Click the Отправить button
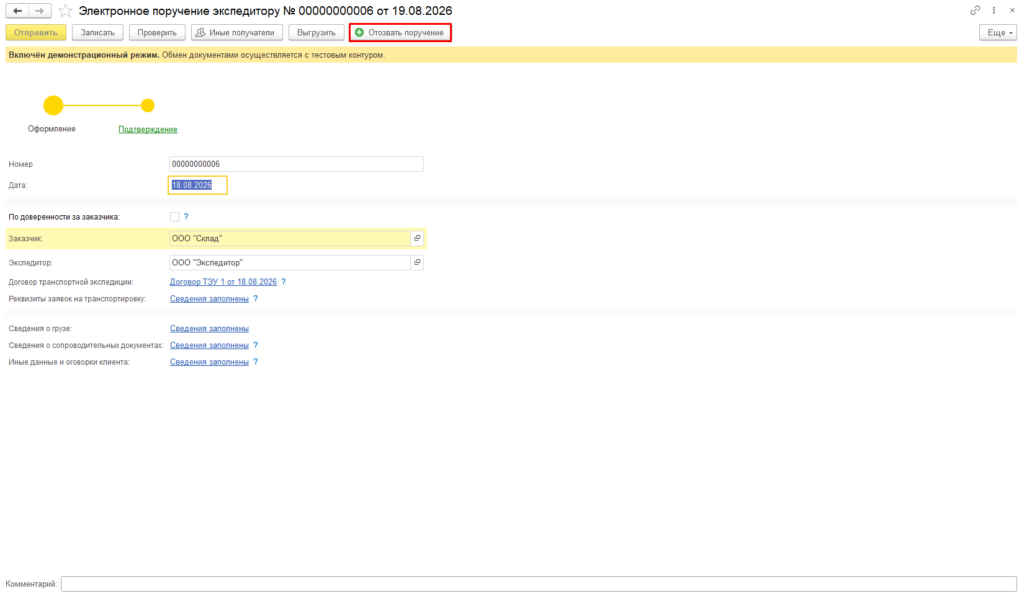Viewport: 1024px width, 596px height. pos(36,33)
